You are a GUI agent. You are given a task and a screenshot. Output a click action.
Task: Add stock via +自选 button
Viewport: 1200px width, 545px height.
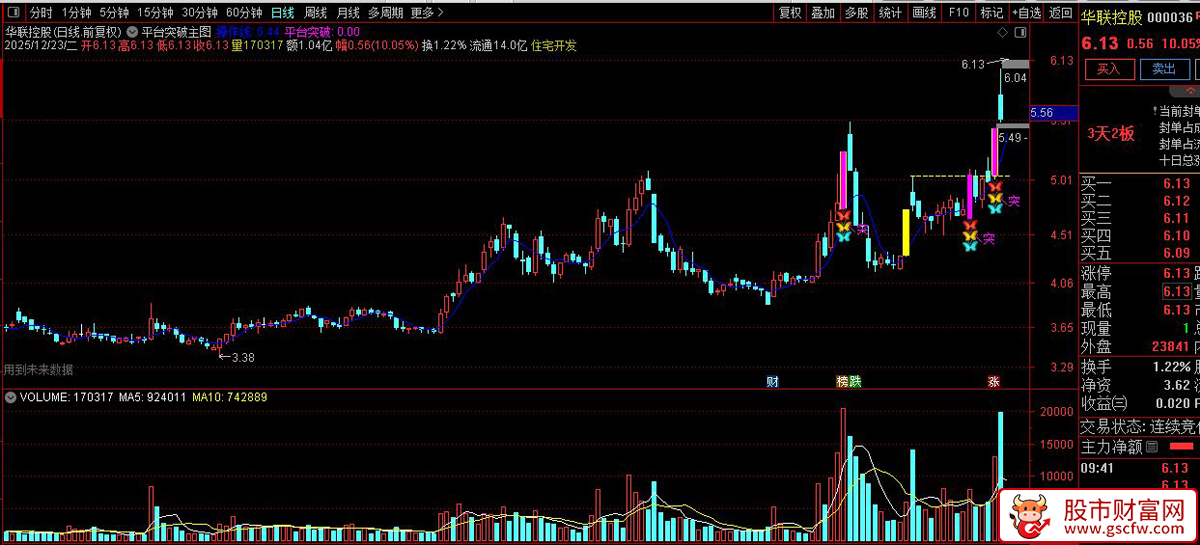coord(1026,13)
